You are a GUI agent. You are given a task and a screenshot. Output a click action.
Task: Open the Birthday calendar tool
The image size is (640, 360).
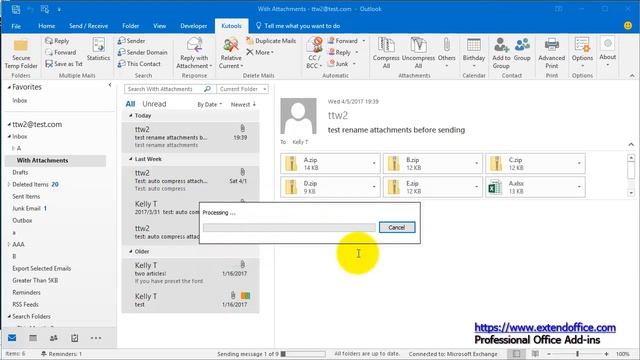(x=473, y=53)
